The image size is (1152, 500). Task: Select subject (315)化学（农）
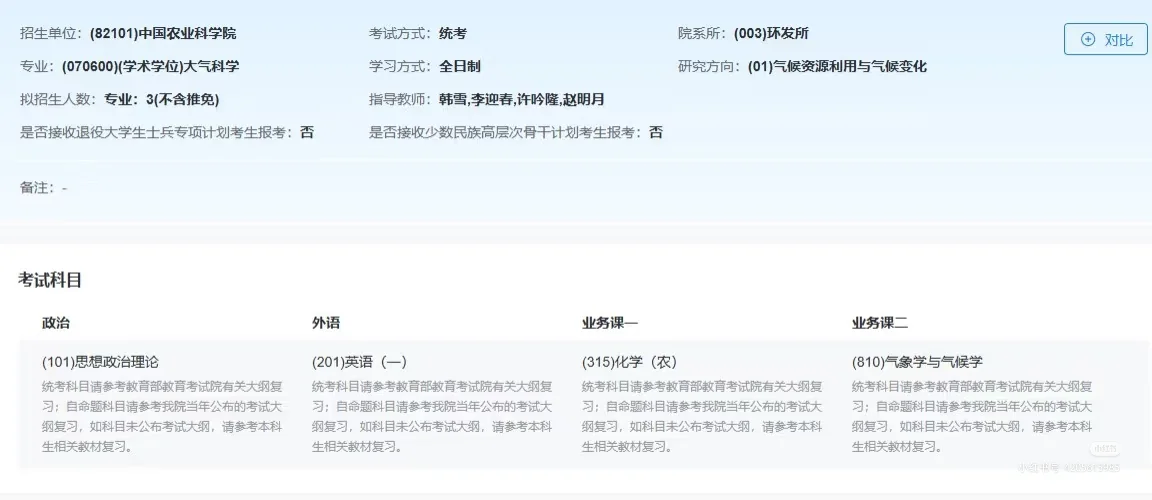point(629,362)
